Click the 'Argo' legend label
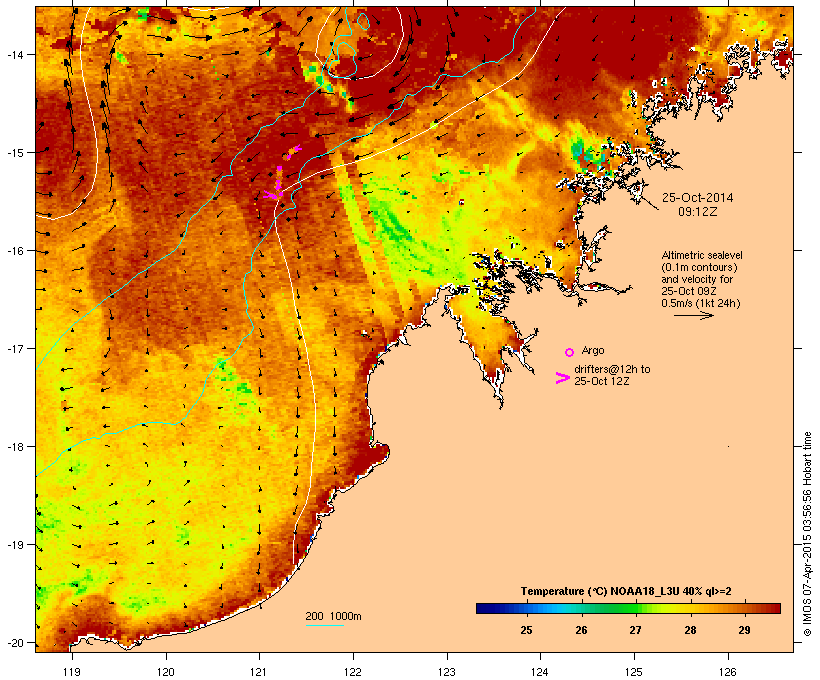The image size is (820, 680). [593, 350]
